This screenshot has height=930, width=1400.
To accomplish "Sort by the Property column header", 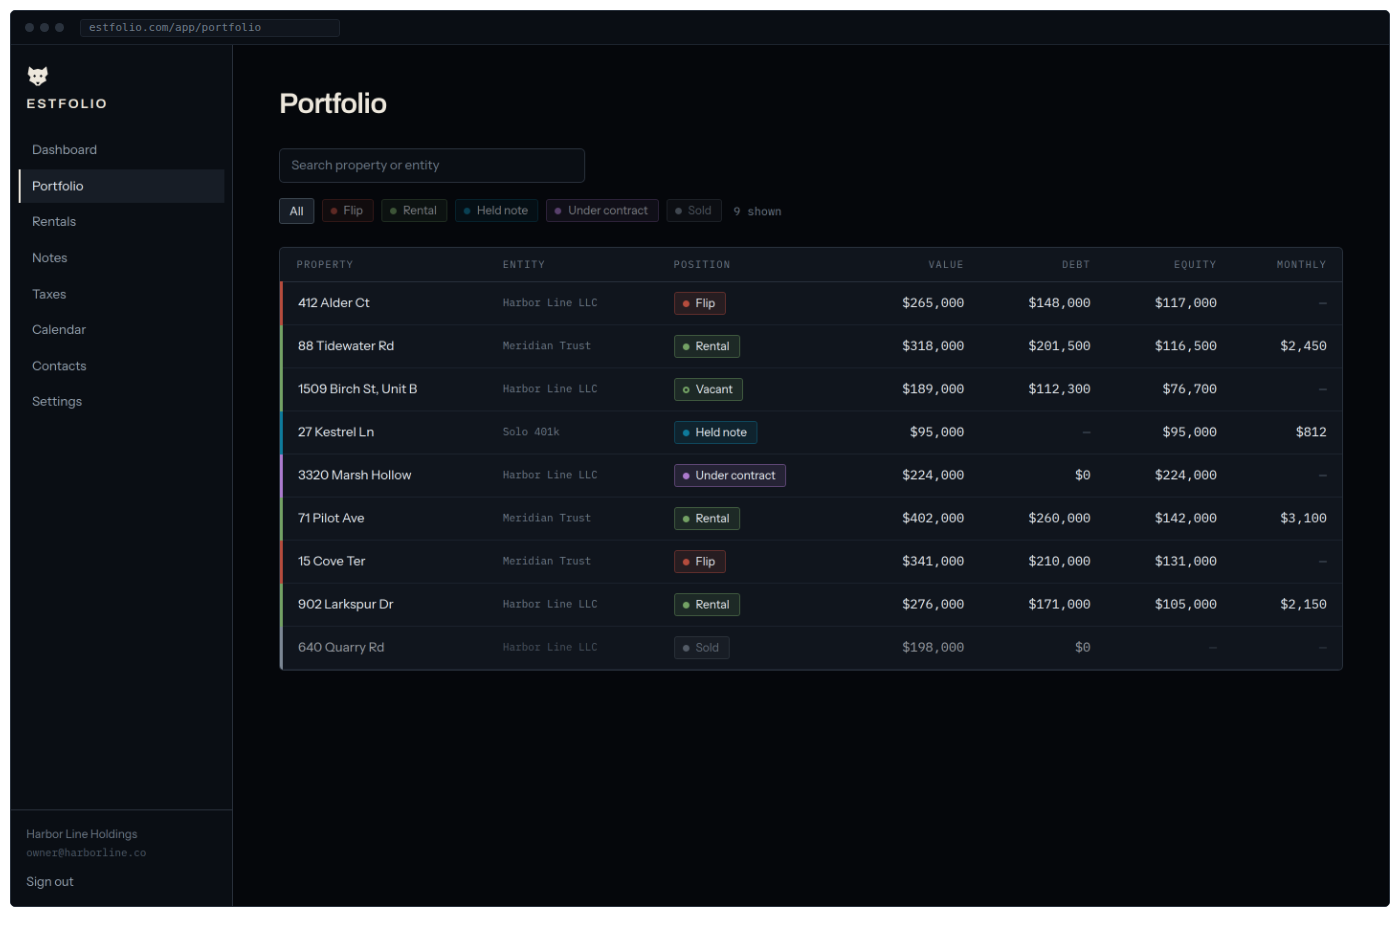I will click(325, 265).
